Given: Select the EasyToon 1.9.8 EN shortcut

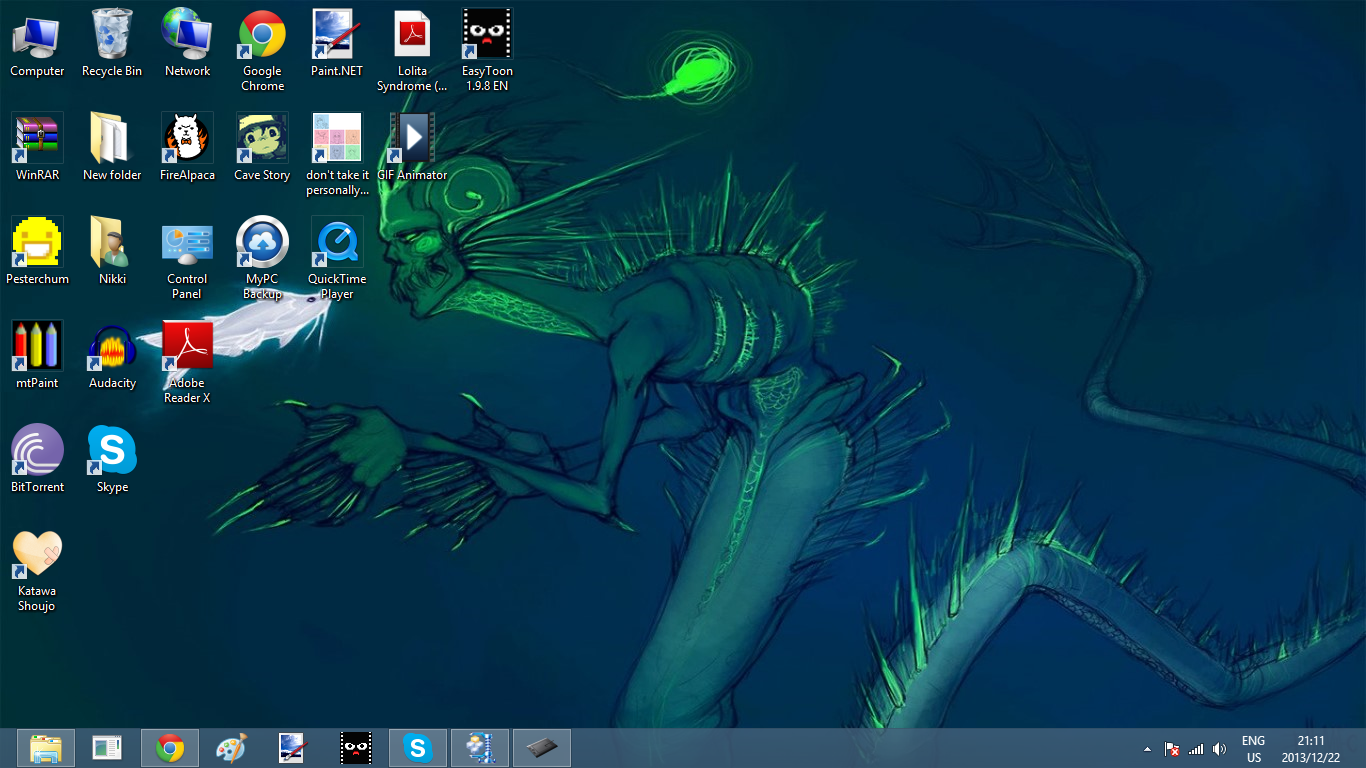Looking at the screenshot, I should click(x=487, y=51).
